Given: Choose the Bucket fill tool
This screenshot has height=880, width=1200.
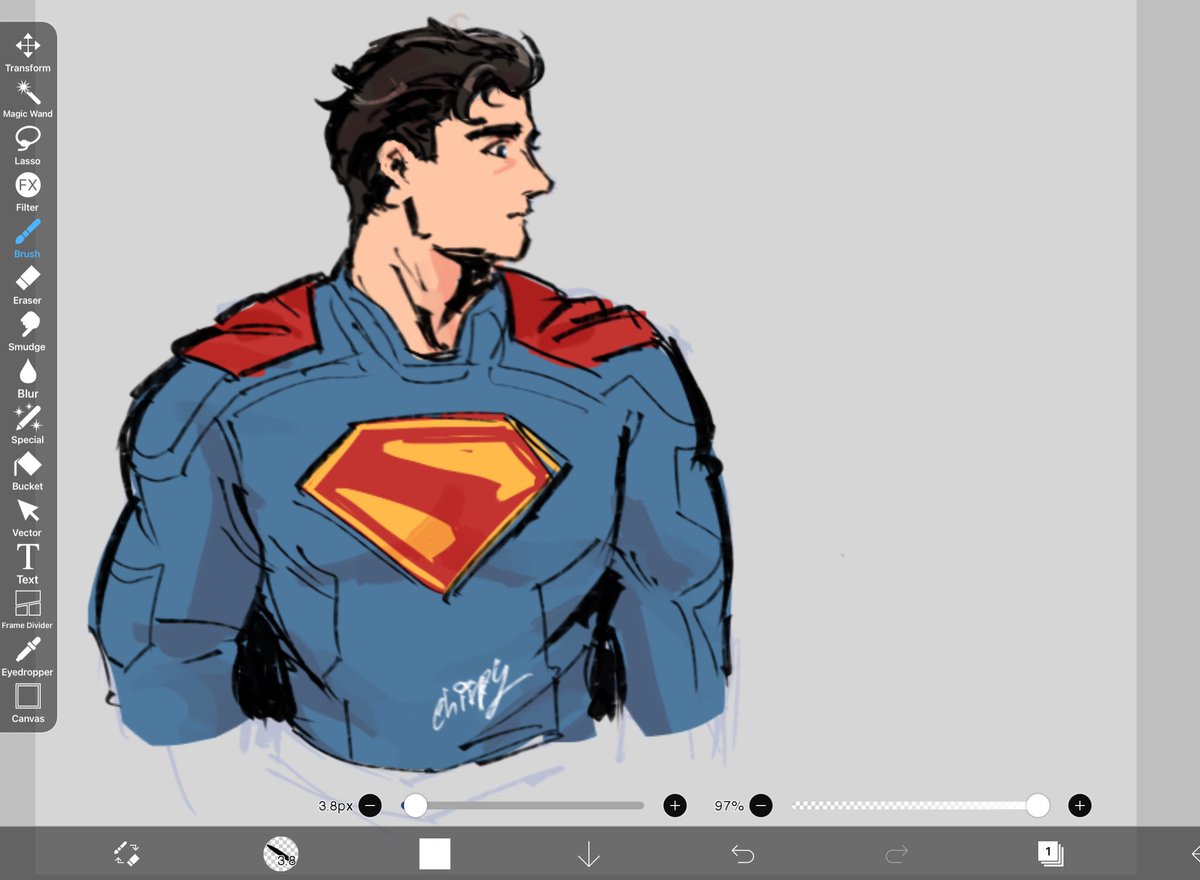Looking at the screenshot, I should pos(28,471).
